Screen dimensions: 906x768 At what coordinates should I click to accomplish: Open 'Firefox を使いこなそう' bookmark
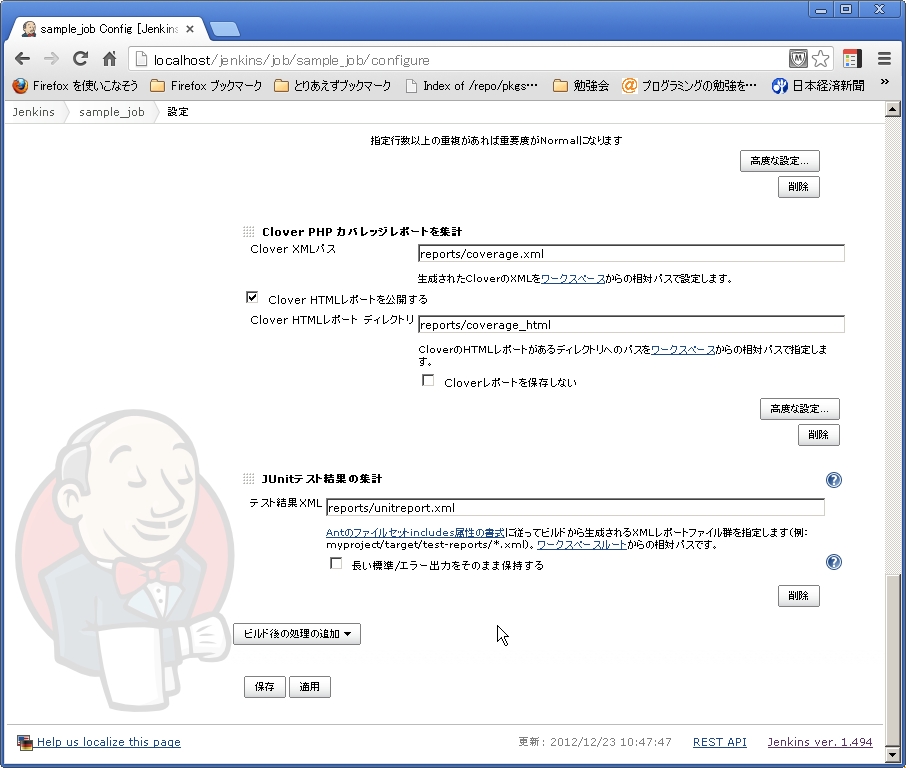(x=76, y=86)
